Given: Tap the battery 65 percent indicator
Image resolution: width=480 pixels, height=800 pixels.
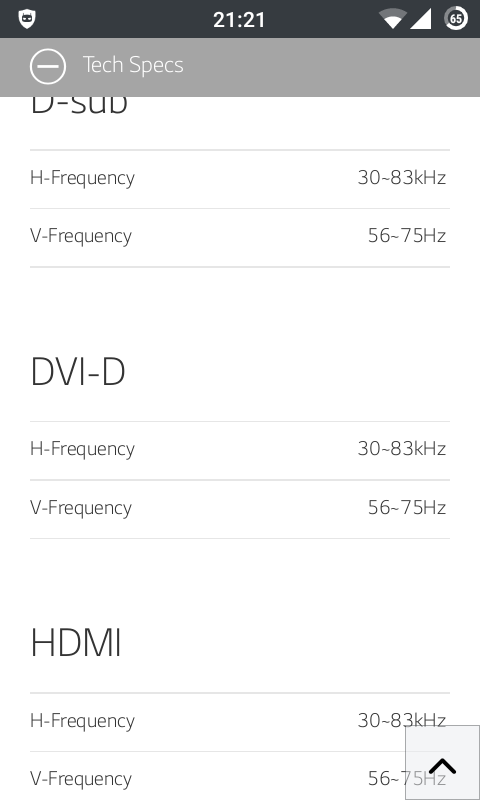Looking at the screenshot, I should pyautogui.click(x=456, y=19).
